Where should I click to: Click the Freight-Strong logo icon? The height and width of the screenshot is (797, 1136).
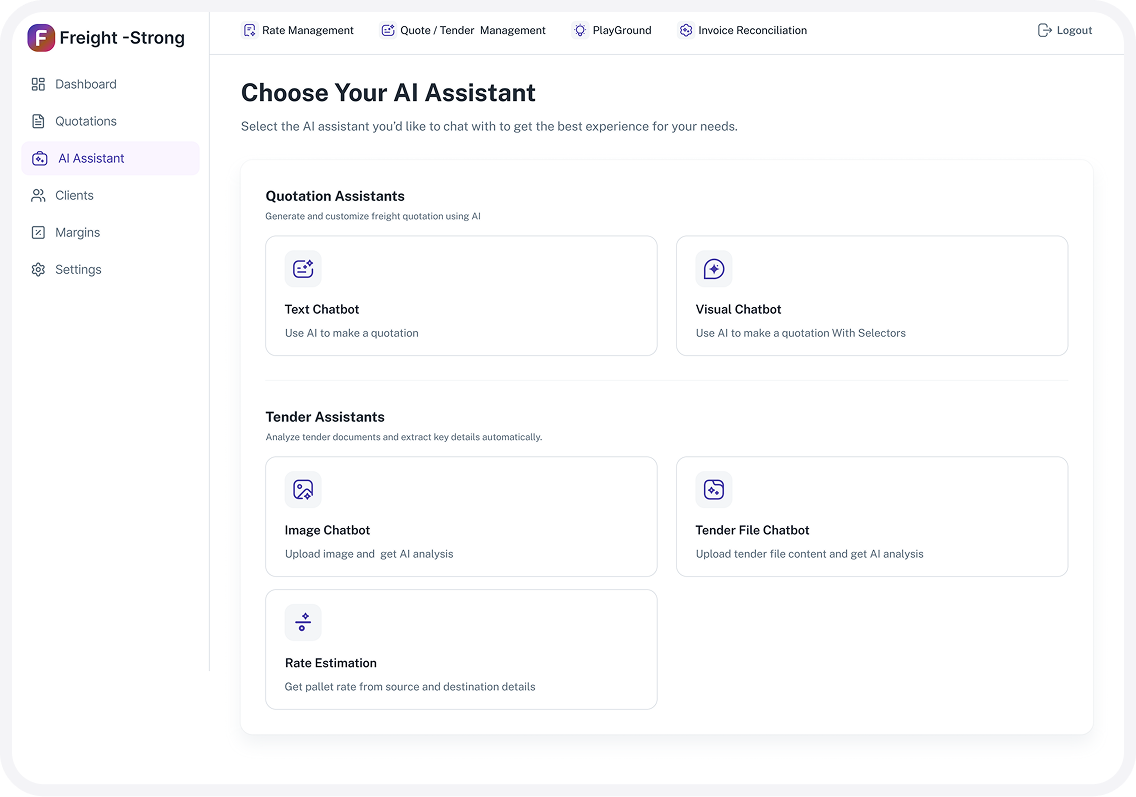[41, 38]
